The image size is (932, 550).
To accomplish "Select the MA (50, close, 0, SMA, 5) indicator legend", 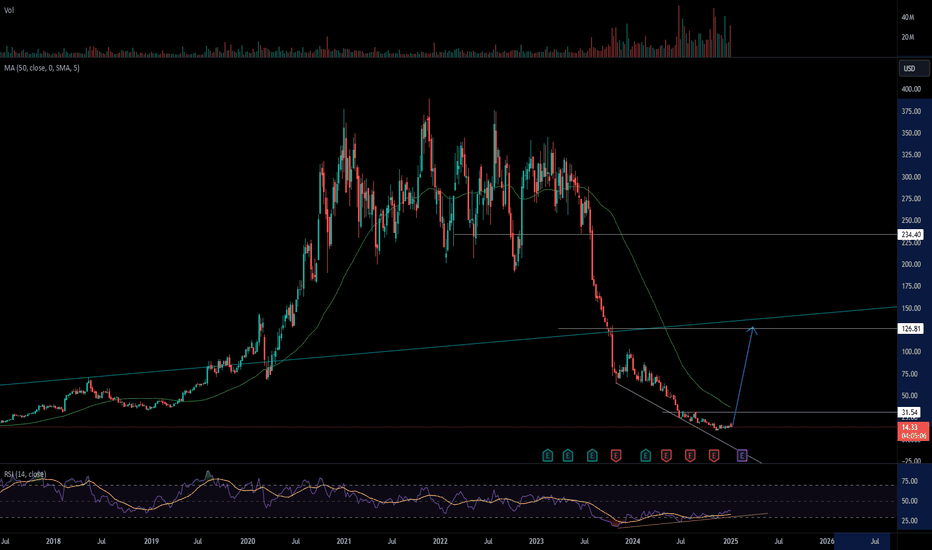I will click(42, 68).
